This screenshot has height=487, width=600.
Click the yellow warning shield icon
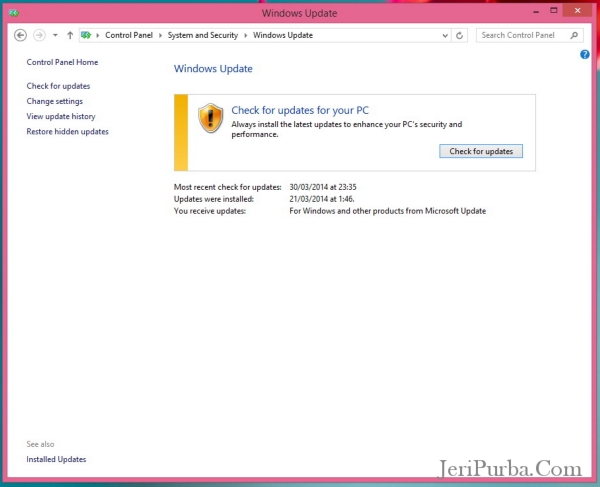[x=210, y=118]
